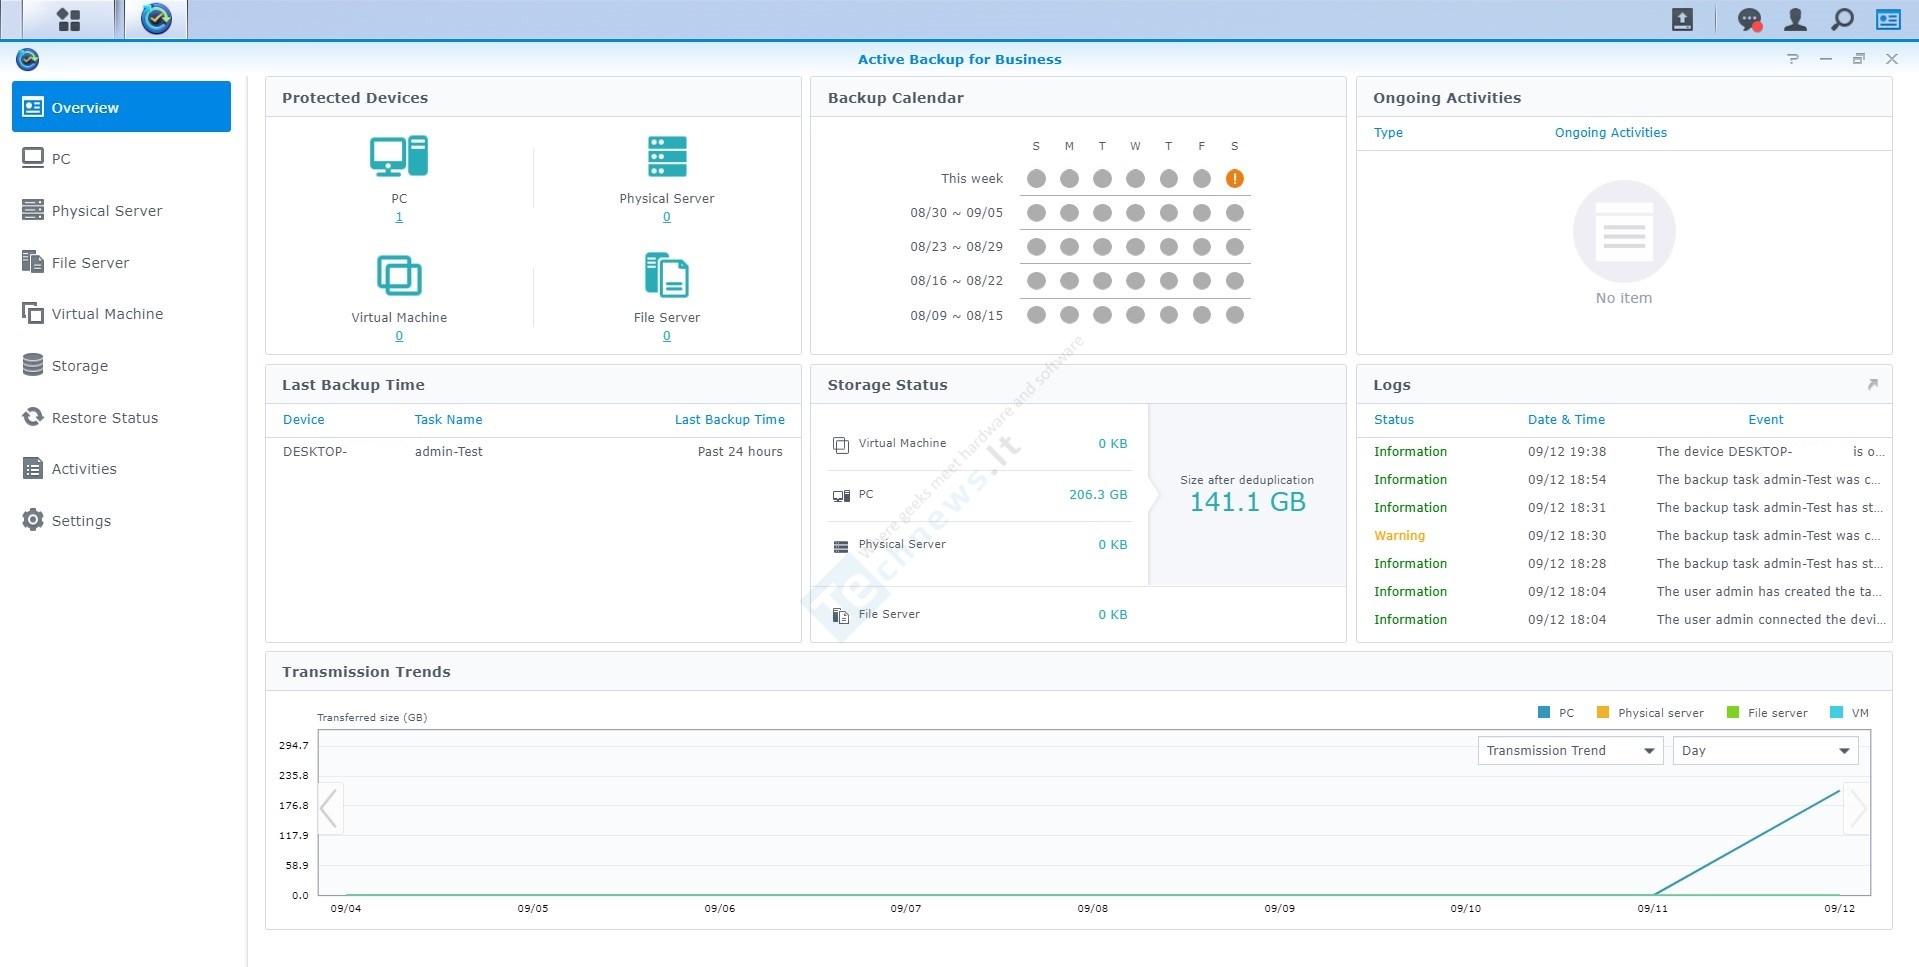View Restore Status page
The height and width of the screenshot is (967, 1919).
click(121, 417)
